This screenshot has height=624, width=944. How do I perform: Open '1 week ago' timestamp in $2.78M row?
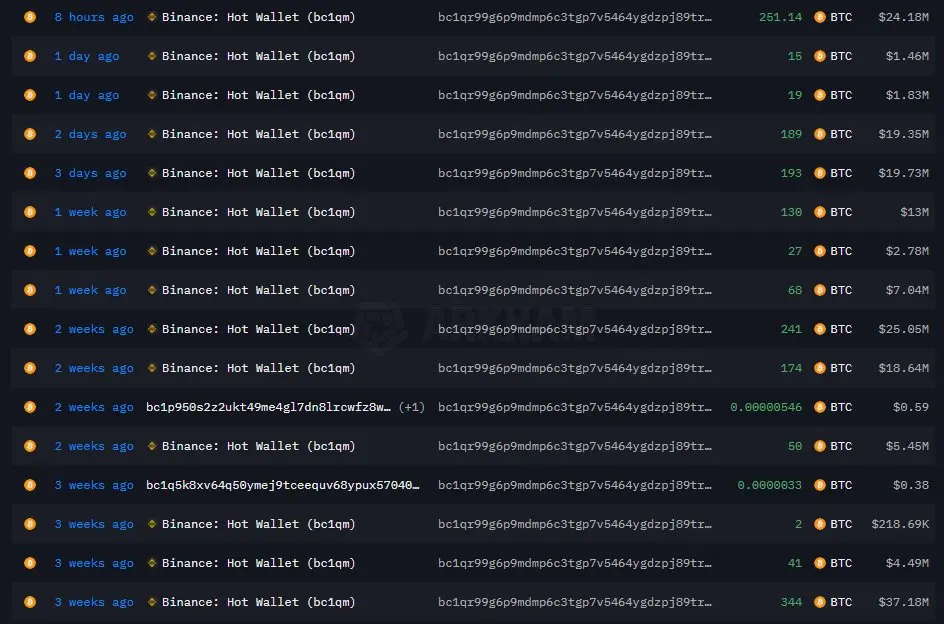coord(90,251)
